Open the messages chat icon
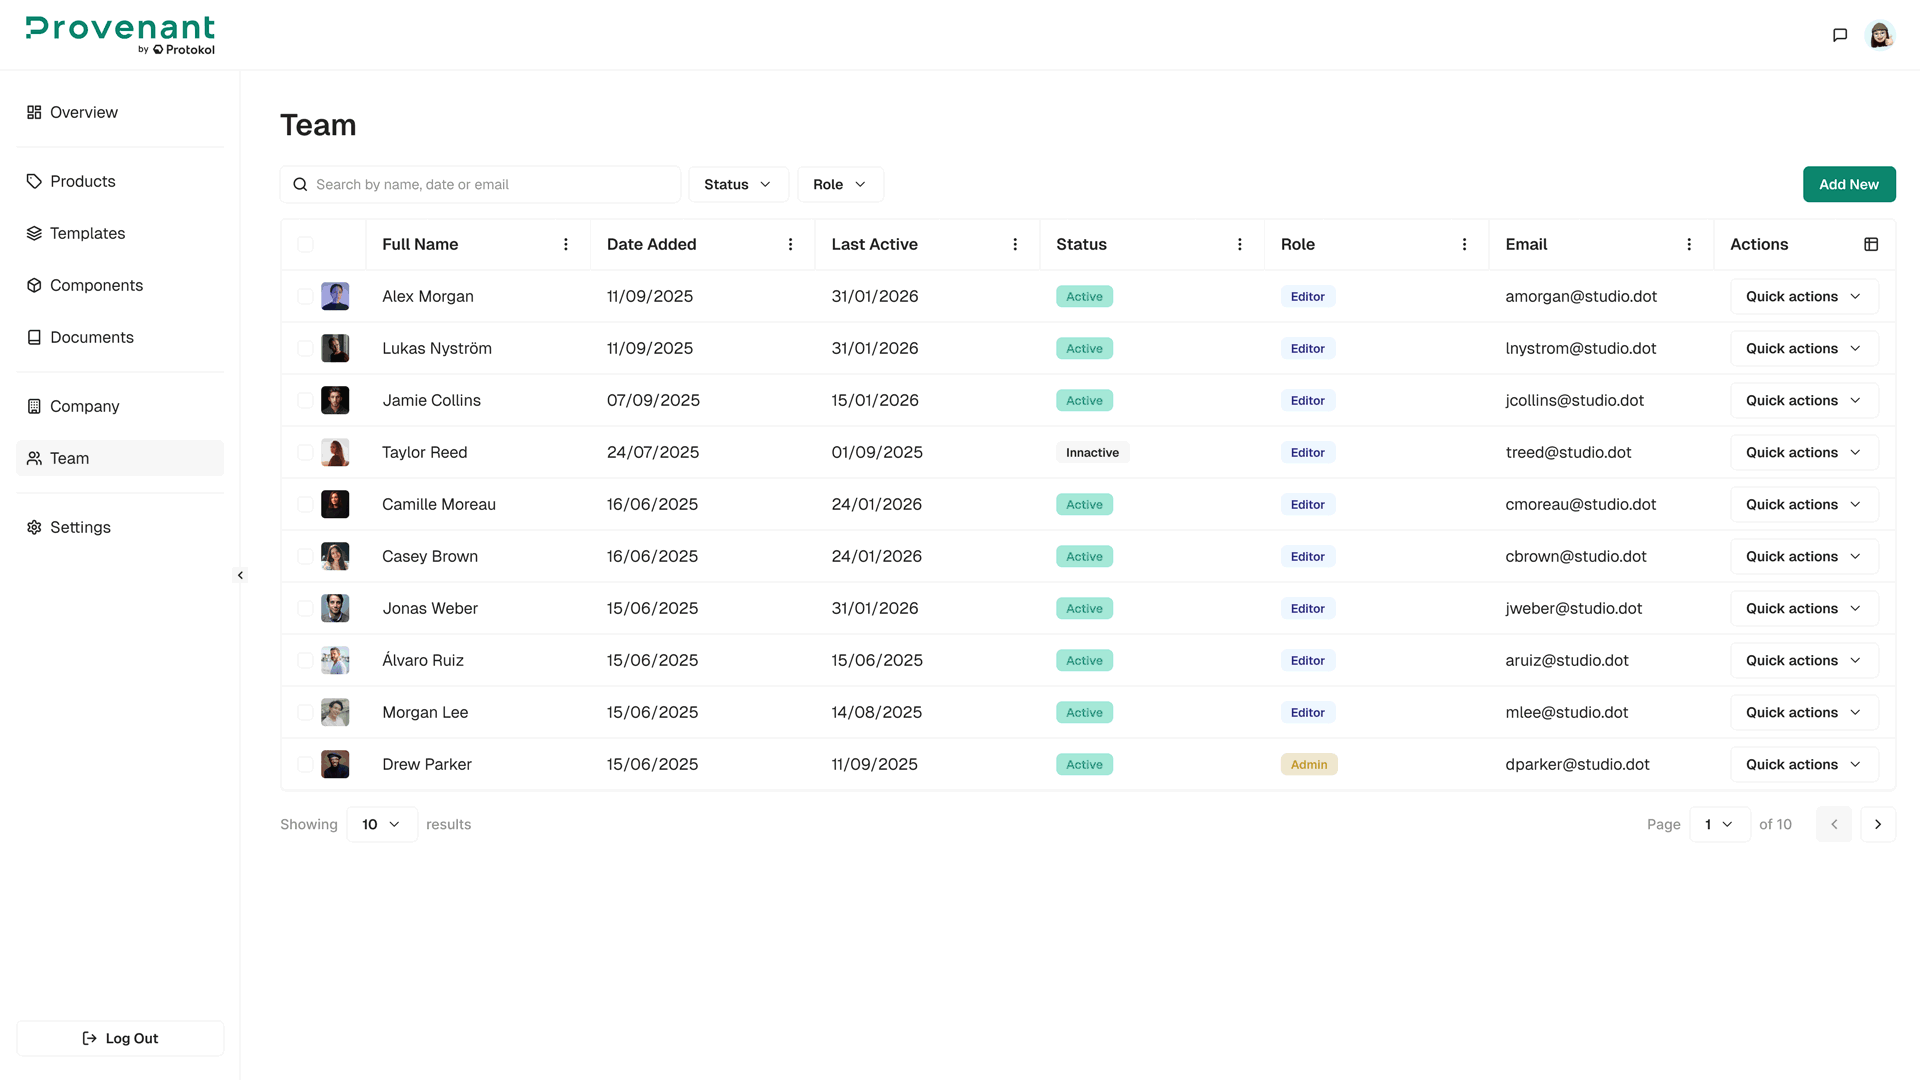1920x1080 pixels. tap(1839, 35)
